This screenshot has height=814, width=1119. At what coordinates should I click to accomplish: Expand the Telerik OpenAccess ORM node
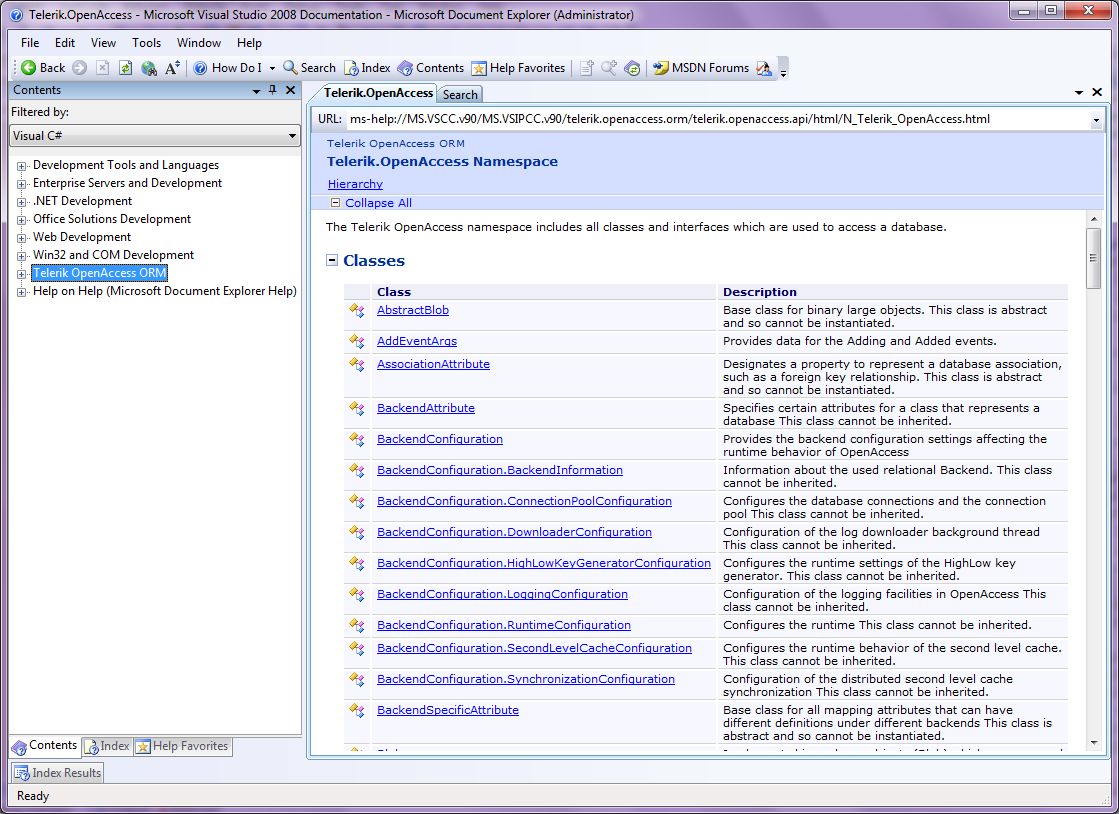tap(22, 273)
